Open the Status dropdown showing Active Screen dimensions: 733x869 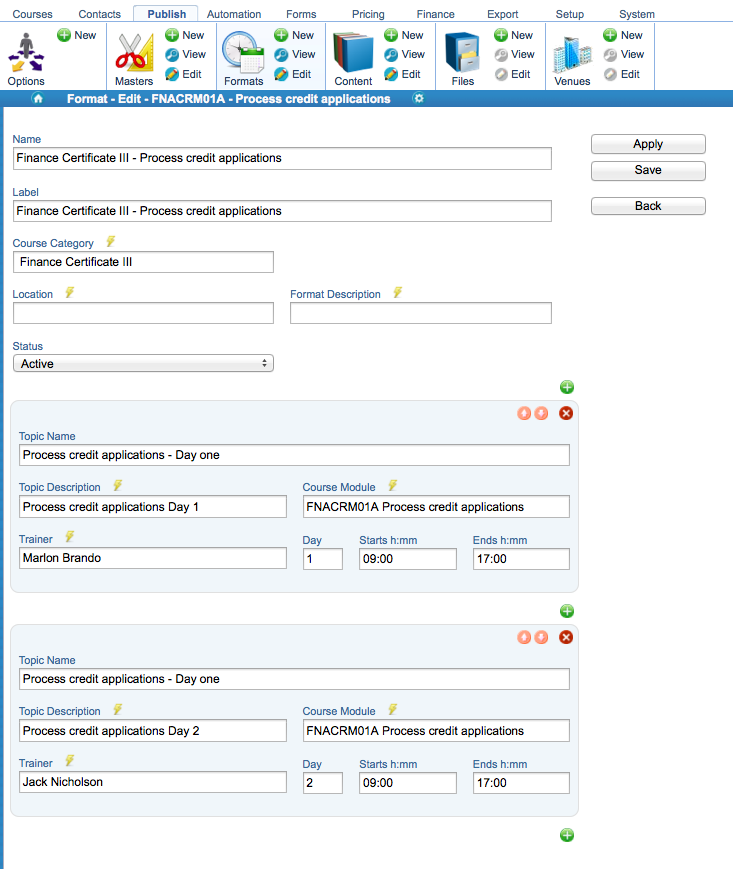coord(143,364)
